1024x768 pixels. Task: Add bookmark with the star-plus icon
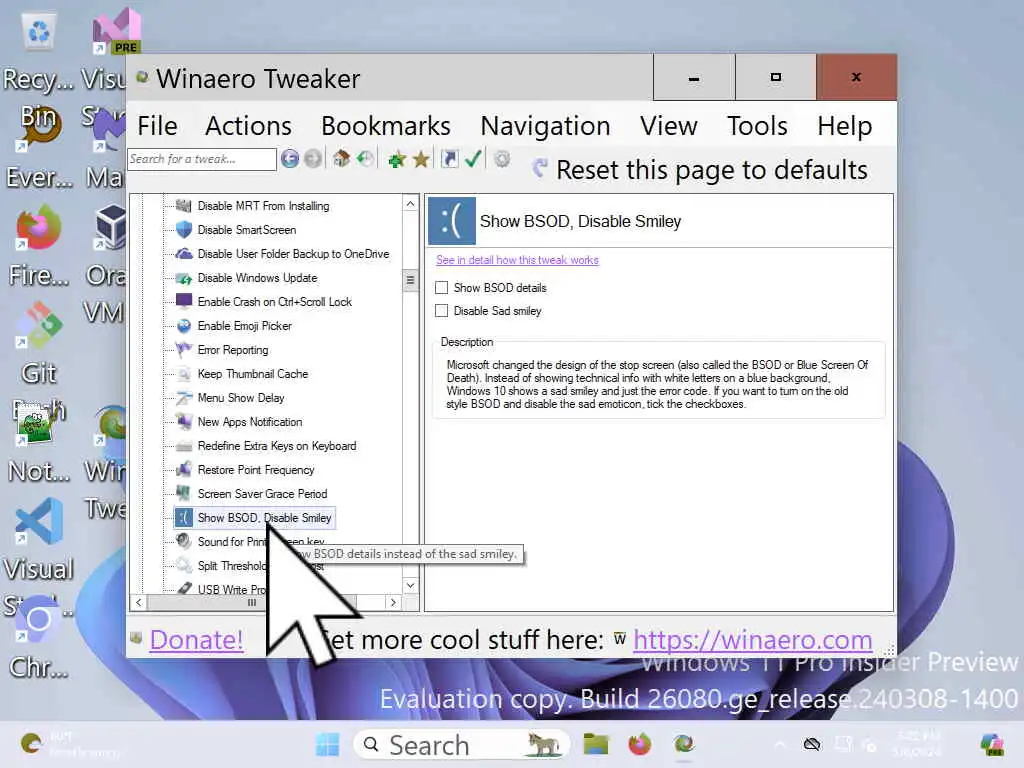pyautogui.click(x=396, y=159)
